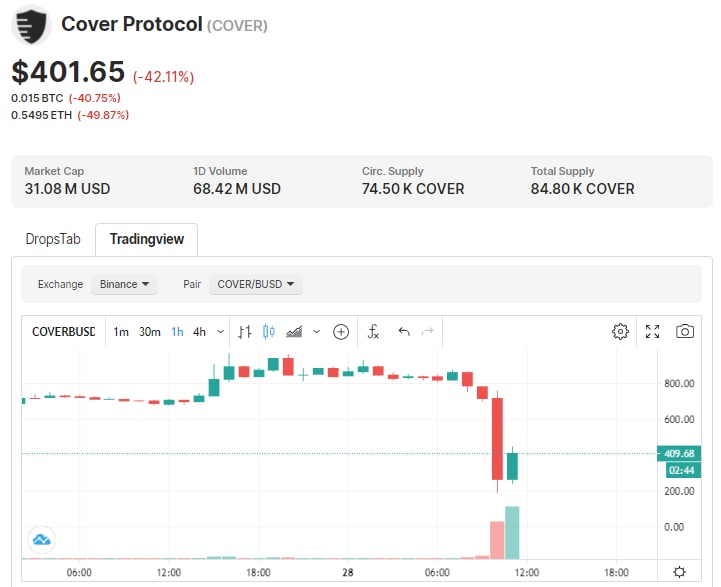Click the 28 date label on time axis
721x587 pixels.
[348, 573]
